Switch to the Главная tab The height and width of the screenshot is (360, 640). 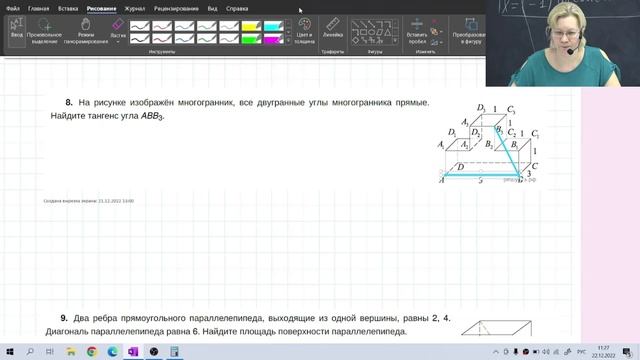click(x=38, y=9)
